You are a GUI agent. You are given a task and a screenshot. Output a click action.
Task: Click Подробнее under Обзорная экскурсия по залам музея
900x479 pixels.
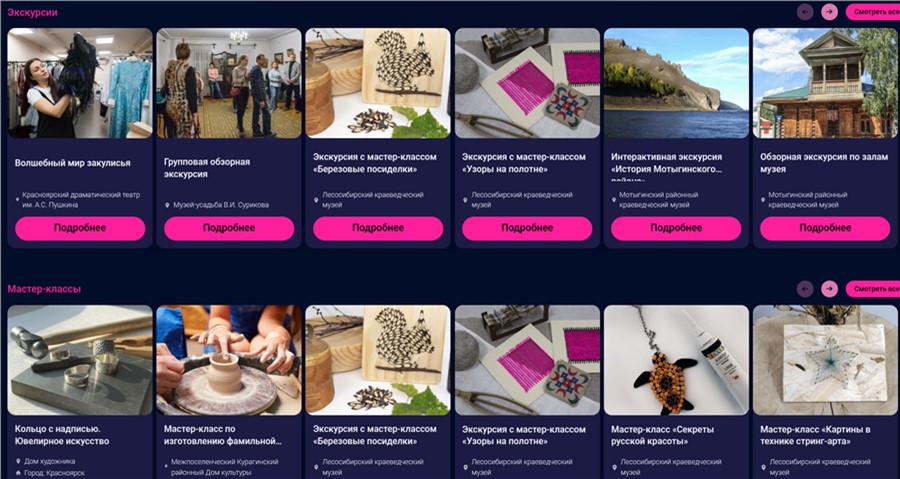pyautogui.click(x=825, y=228)
